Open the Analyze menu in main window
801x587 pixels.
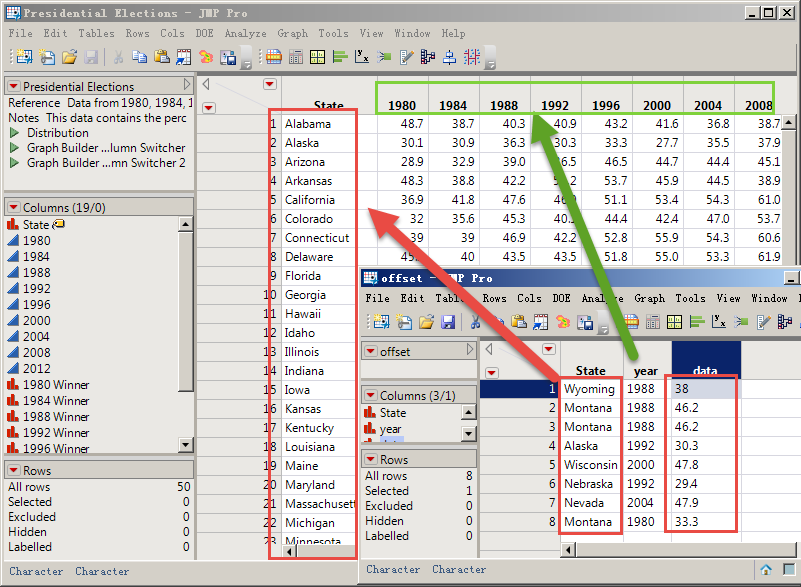pos(245,33)
